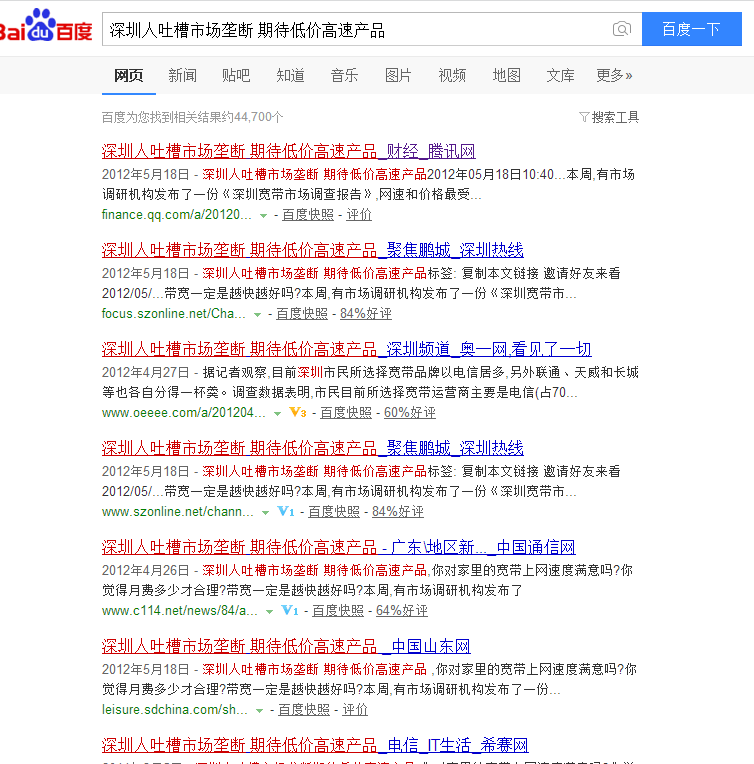Open the 财经_腾讯网 result title
The image size is (754, 764).
coord(288,151)
